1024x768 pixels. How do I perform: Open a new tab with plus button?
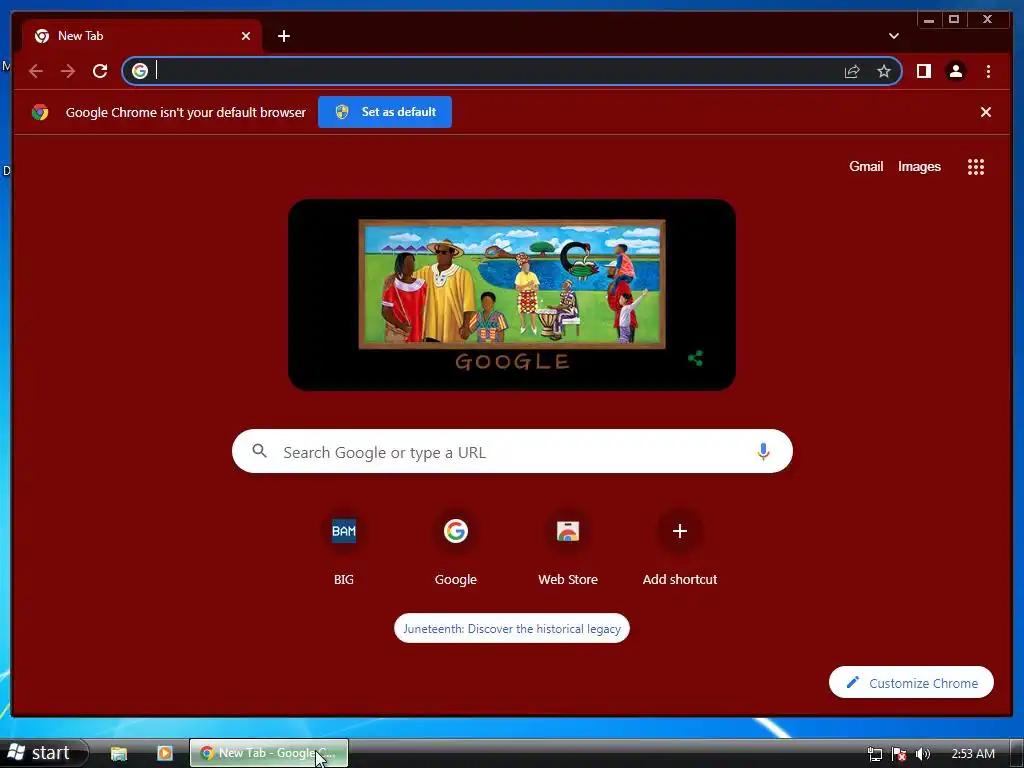click(283, 36)
